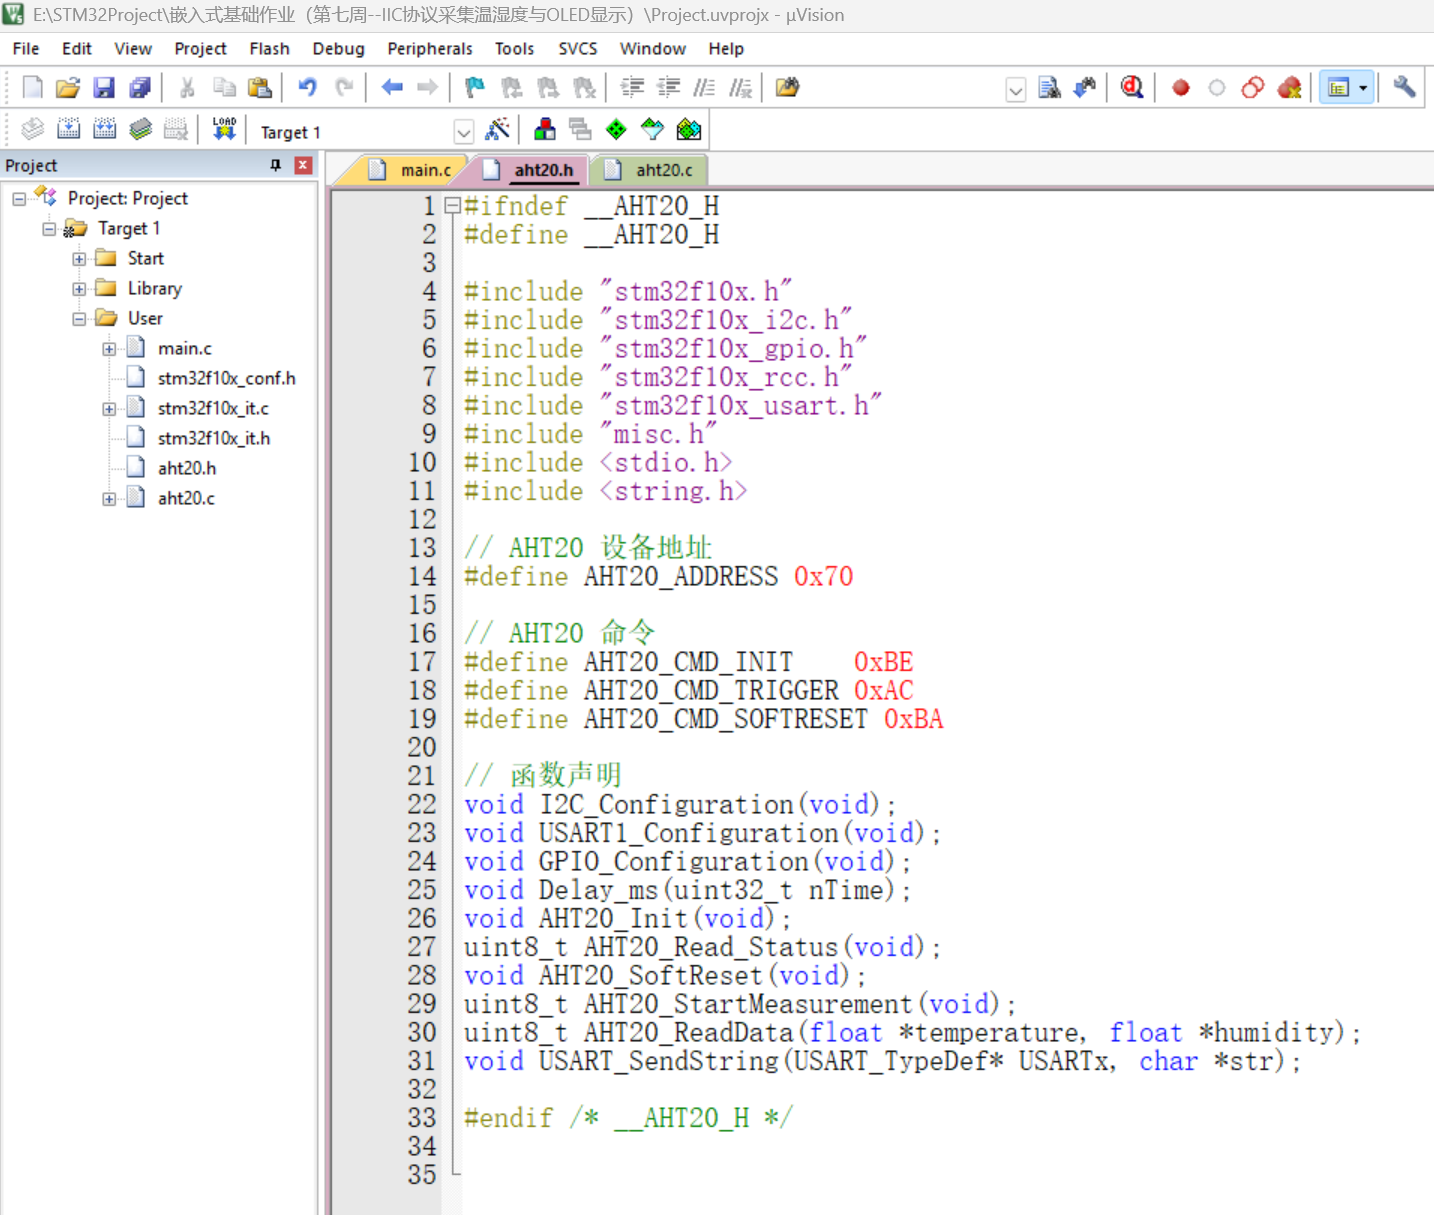Close the Project panel

[x=304, y=165]
